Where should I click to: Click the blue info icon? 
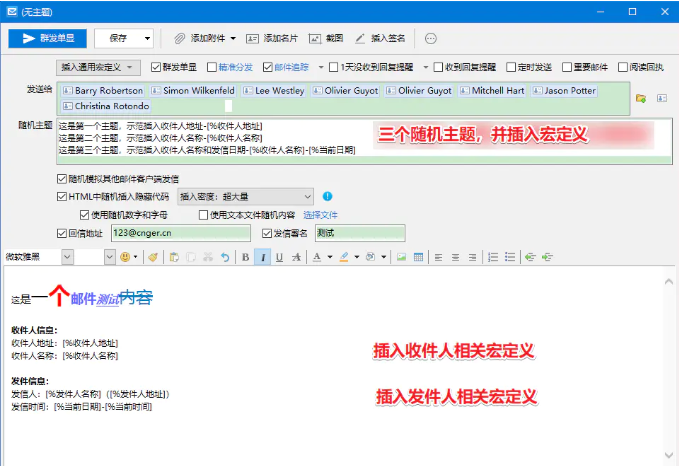pyautogui.click(x=327, y=197)
